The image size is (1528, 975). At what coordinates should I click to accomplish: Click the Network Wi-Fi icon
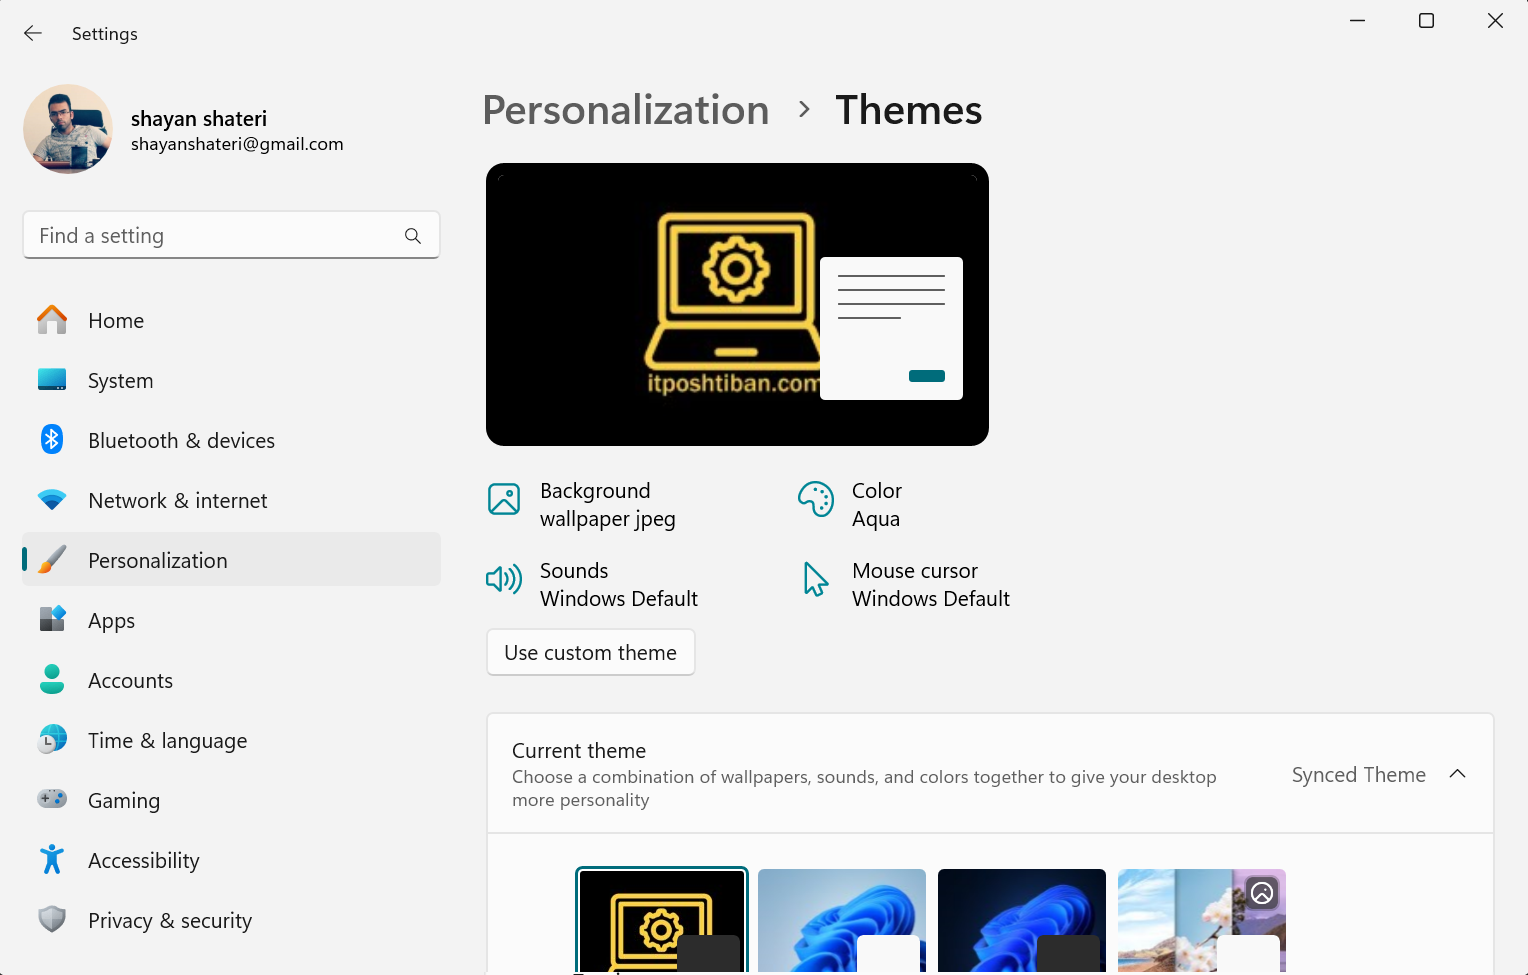coord(52,500)
